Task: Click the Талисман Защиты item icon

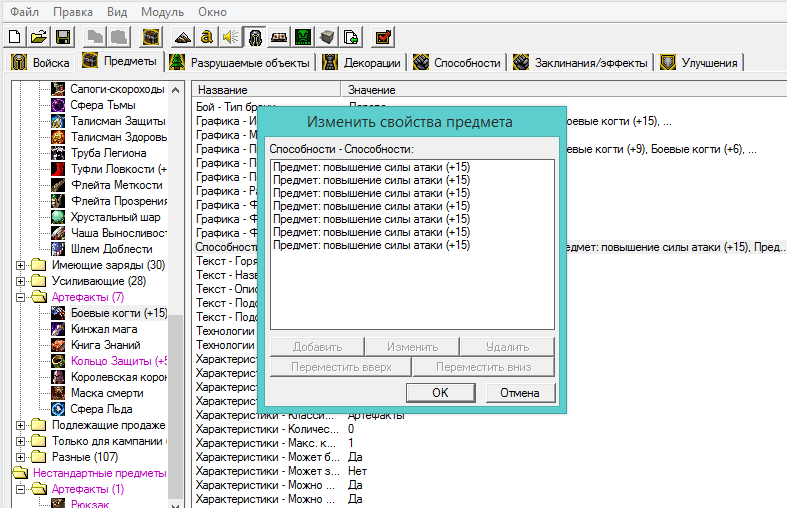Action: click(58, 121)
